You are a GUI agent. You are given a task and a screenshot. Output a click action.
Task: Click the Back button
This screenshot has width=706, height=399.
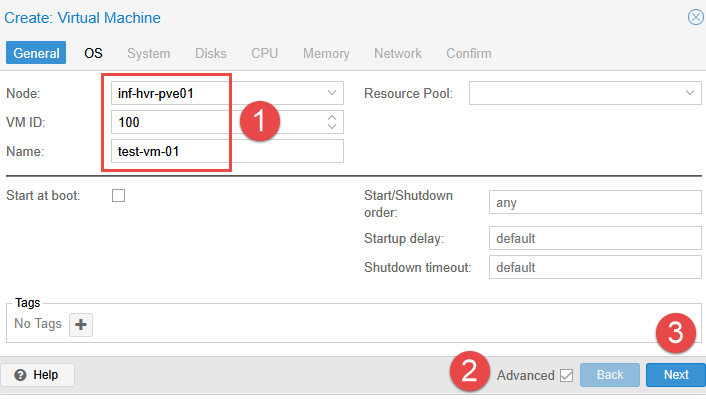click(610, 375)
